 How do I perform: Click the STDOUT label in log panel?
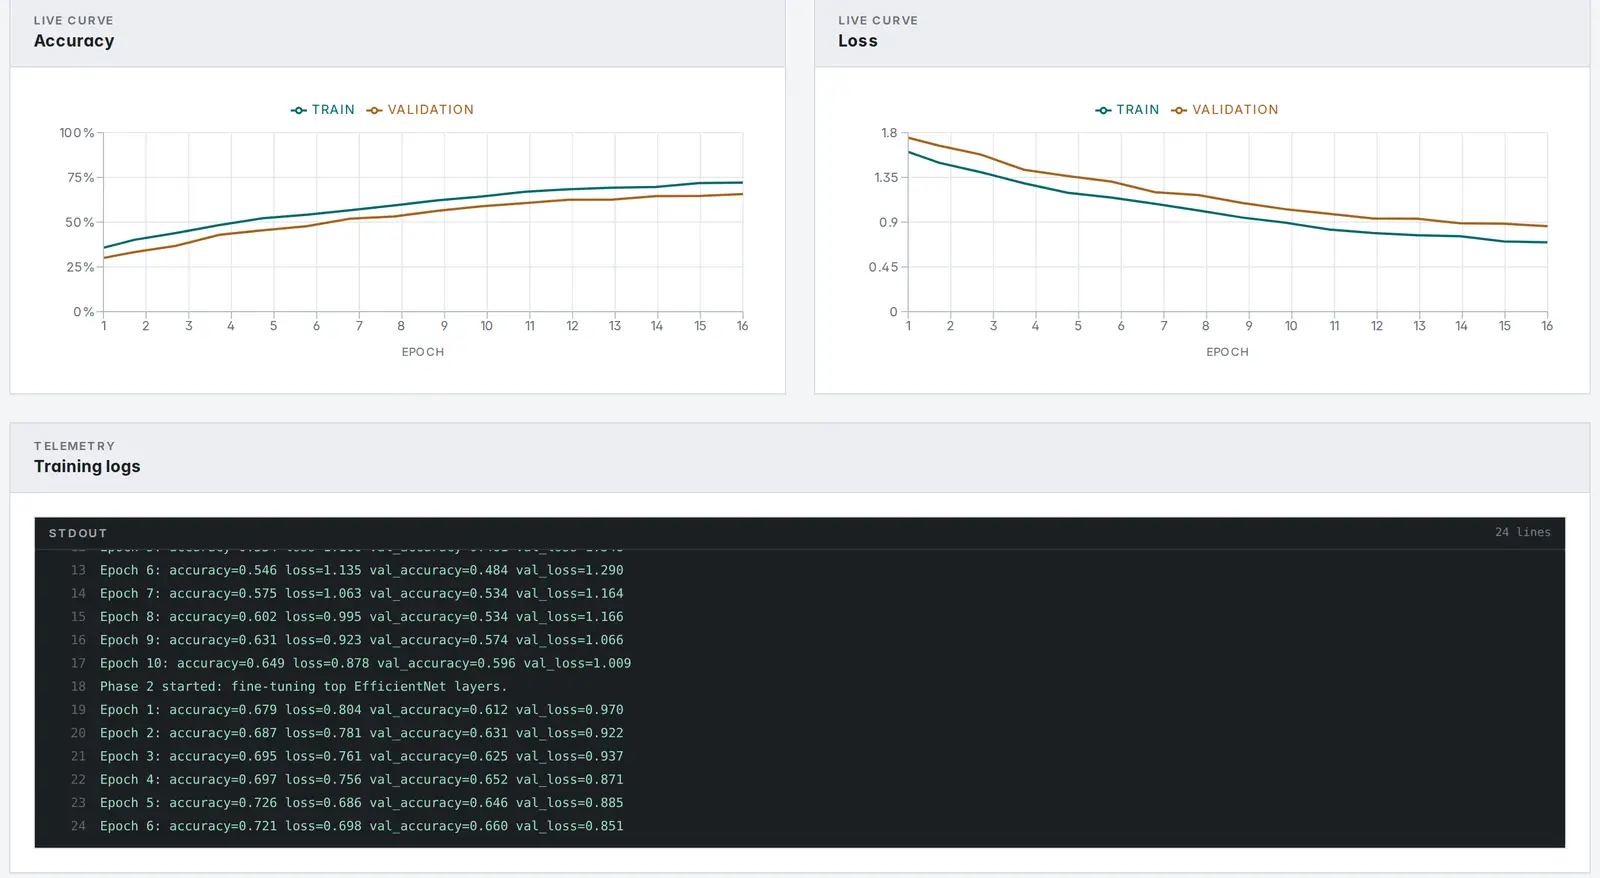(78, 533)
